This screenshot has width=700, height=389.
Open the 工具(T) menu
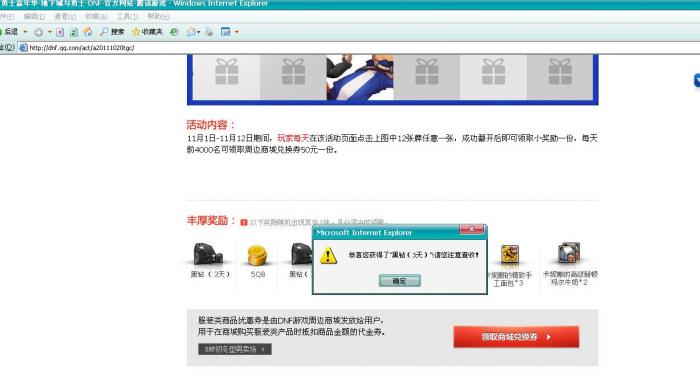click(127, 17)
